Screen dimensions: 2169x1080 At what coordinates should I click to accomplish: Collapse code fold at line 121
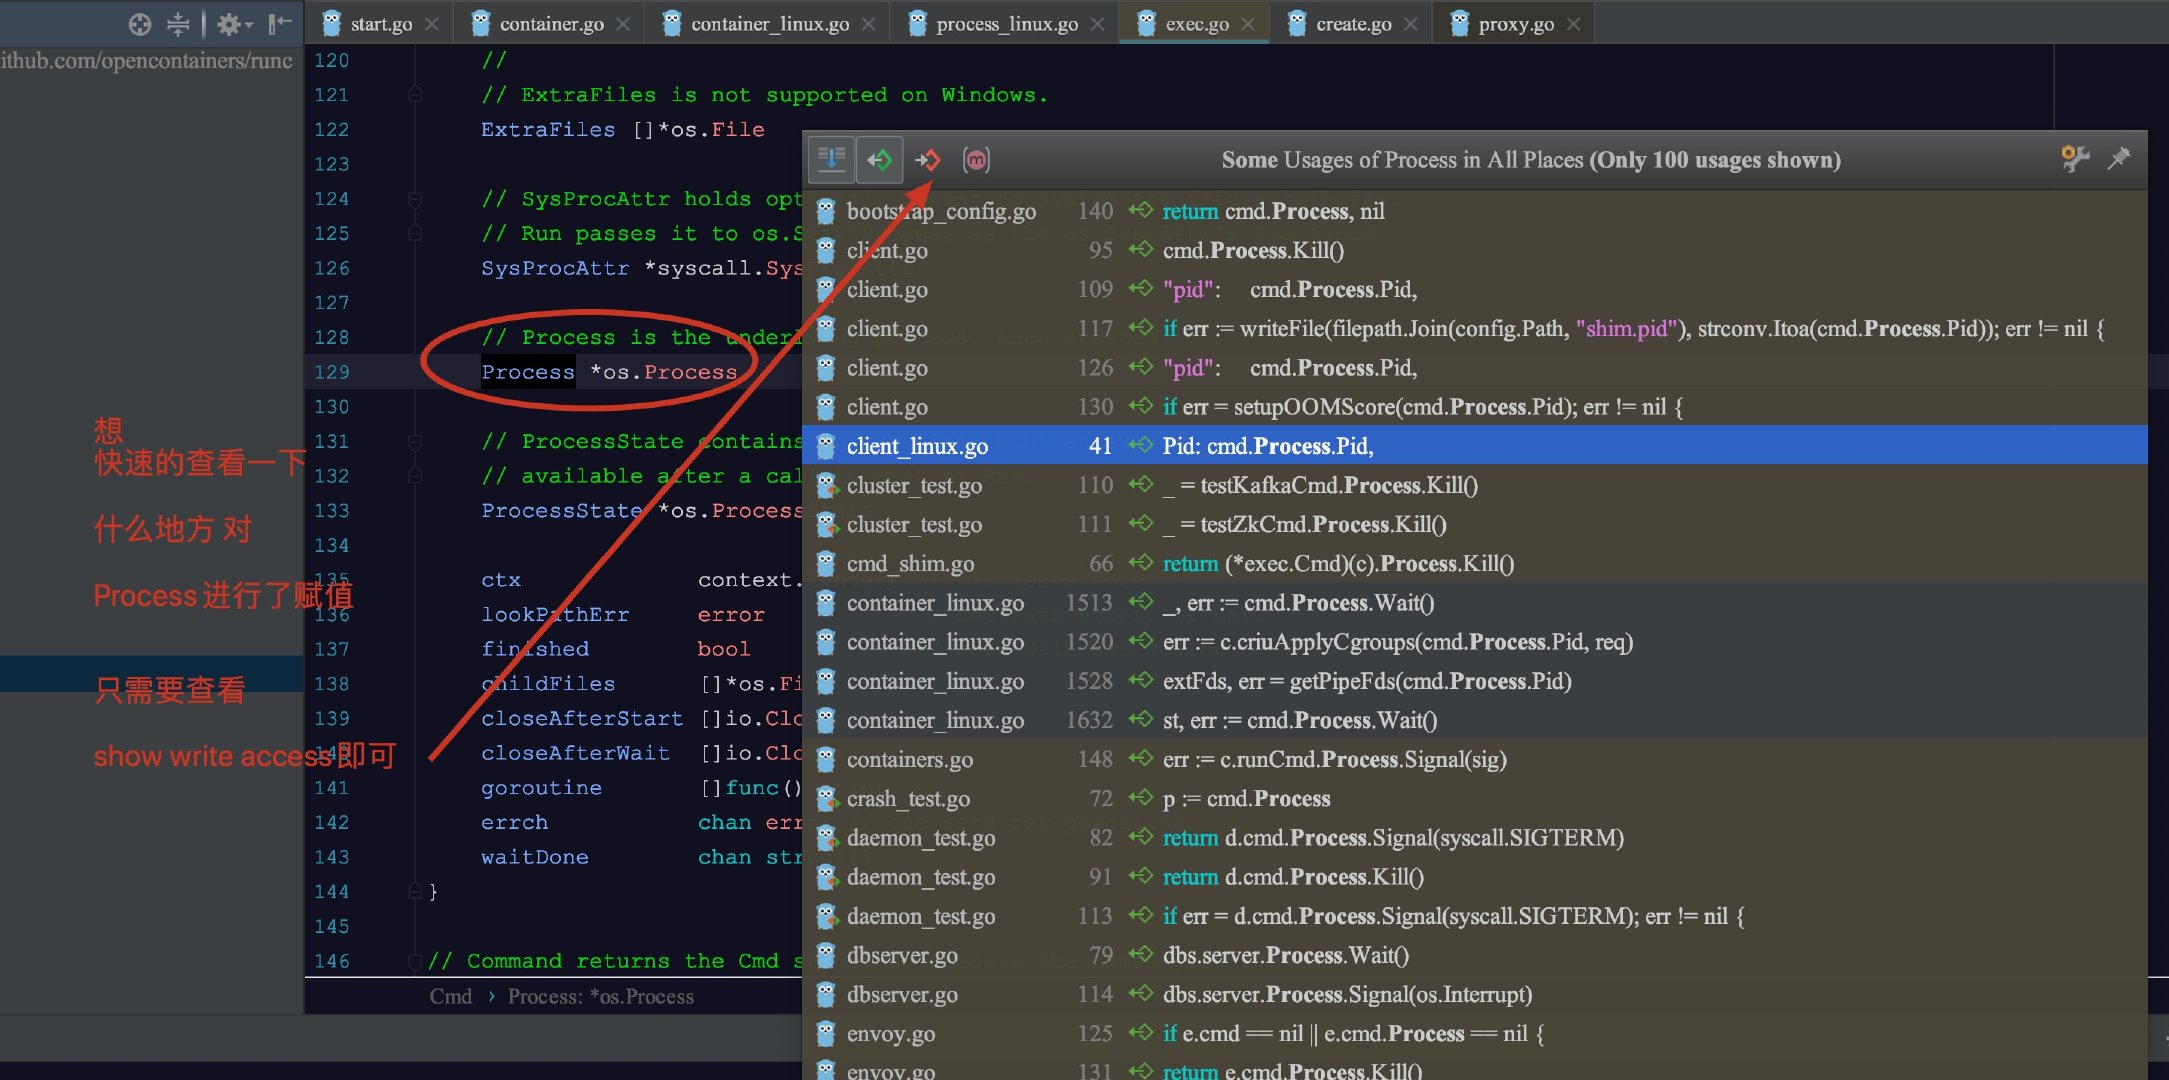415,95
